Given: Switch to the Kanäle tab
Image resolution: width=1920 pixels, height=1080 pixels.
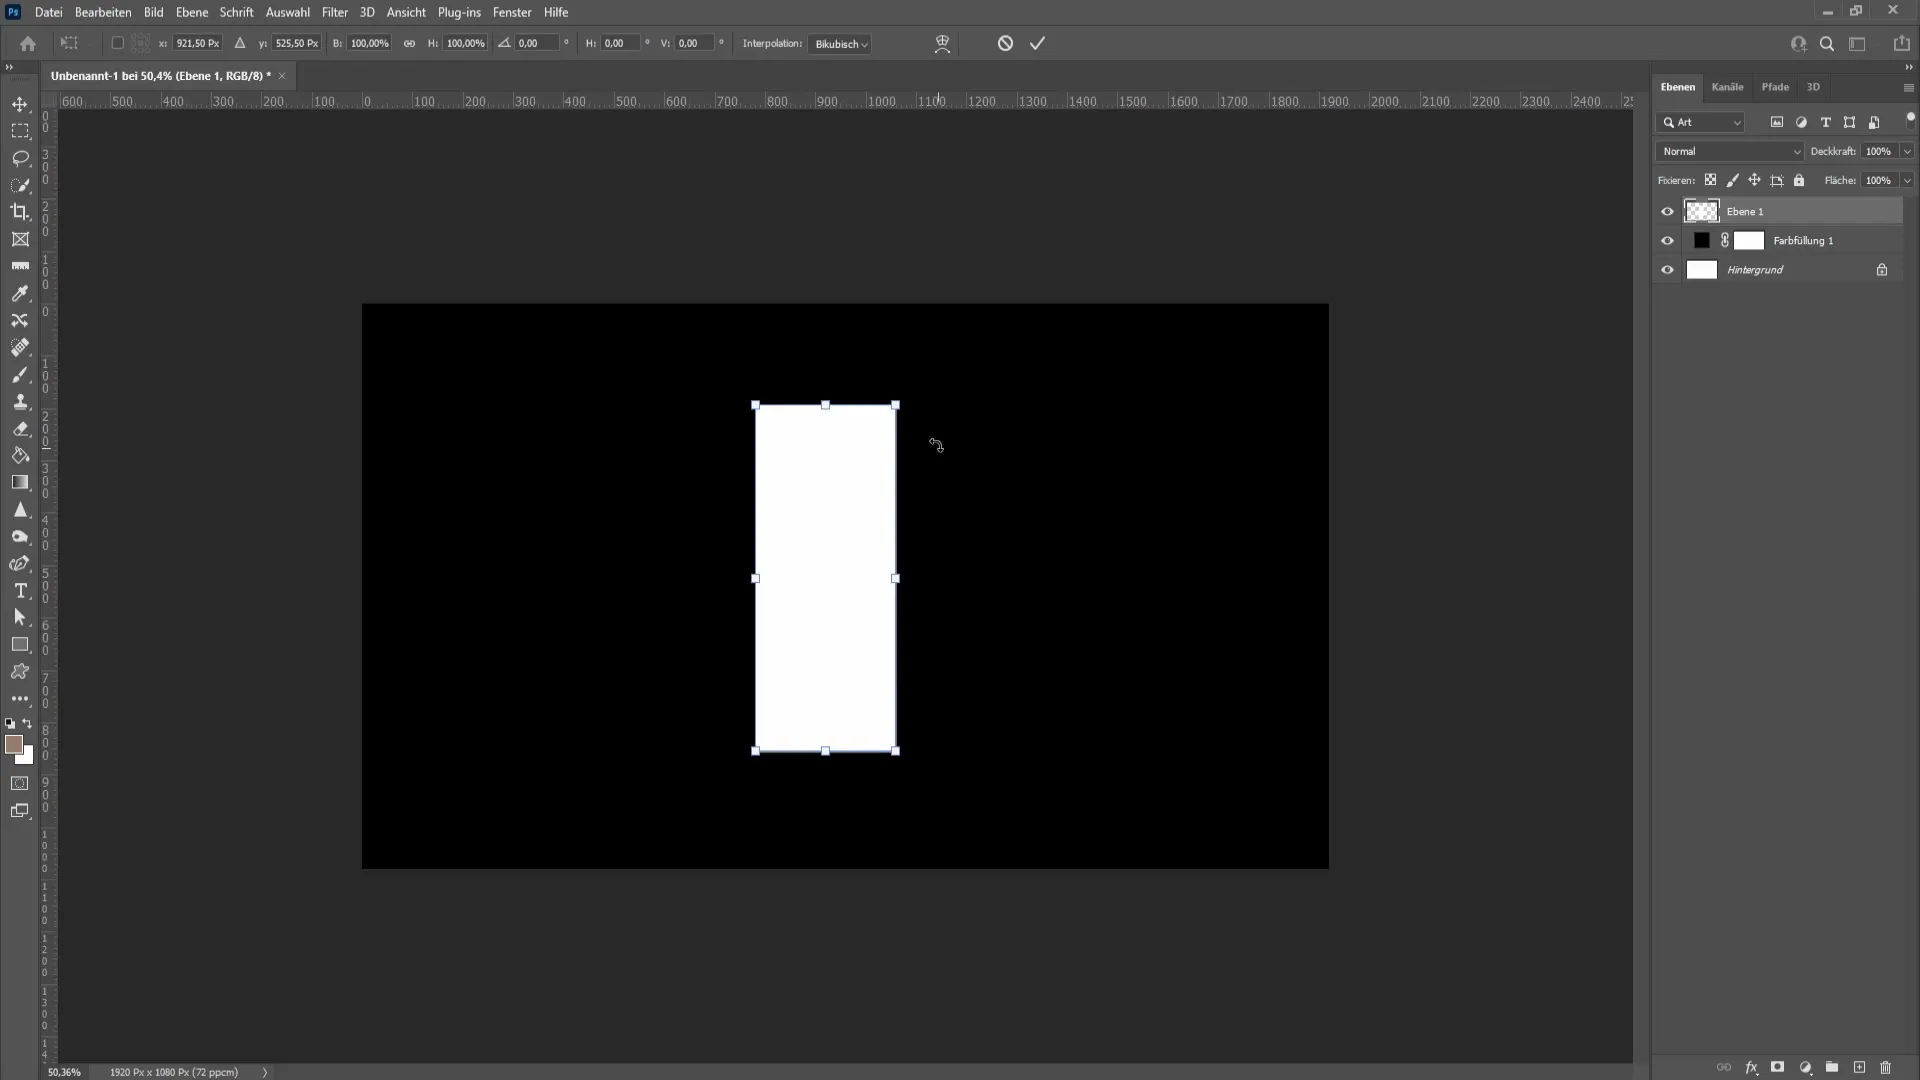Looking at the screenshot, I should (x=1729, y=87).
